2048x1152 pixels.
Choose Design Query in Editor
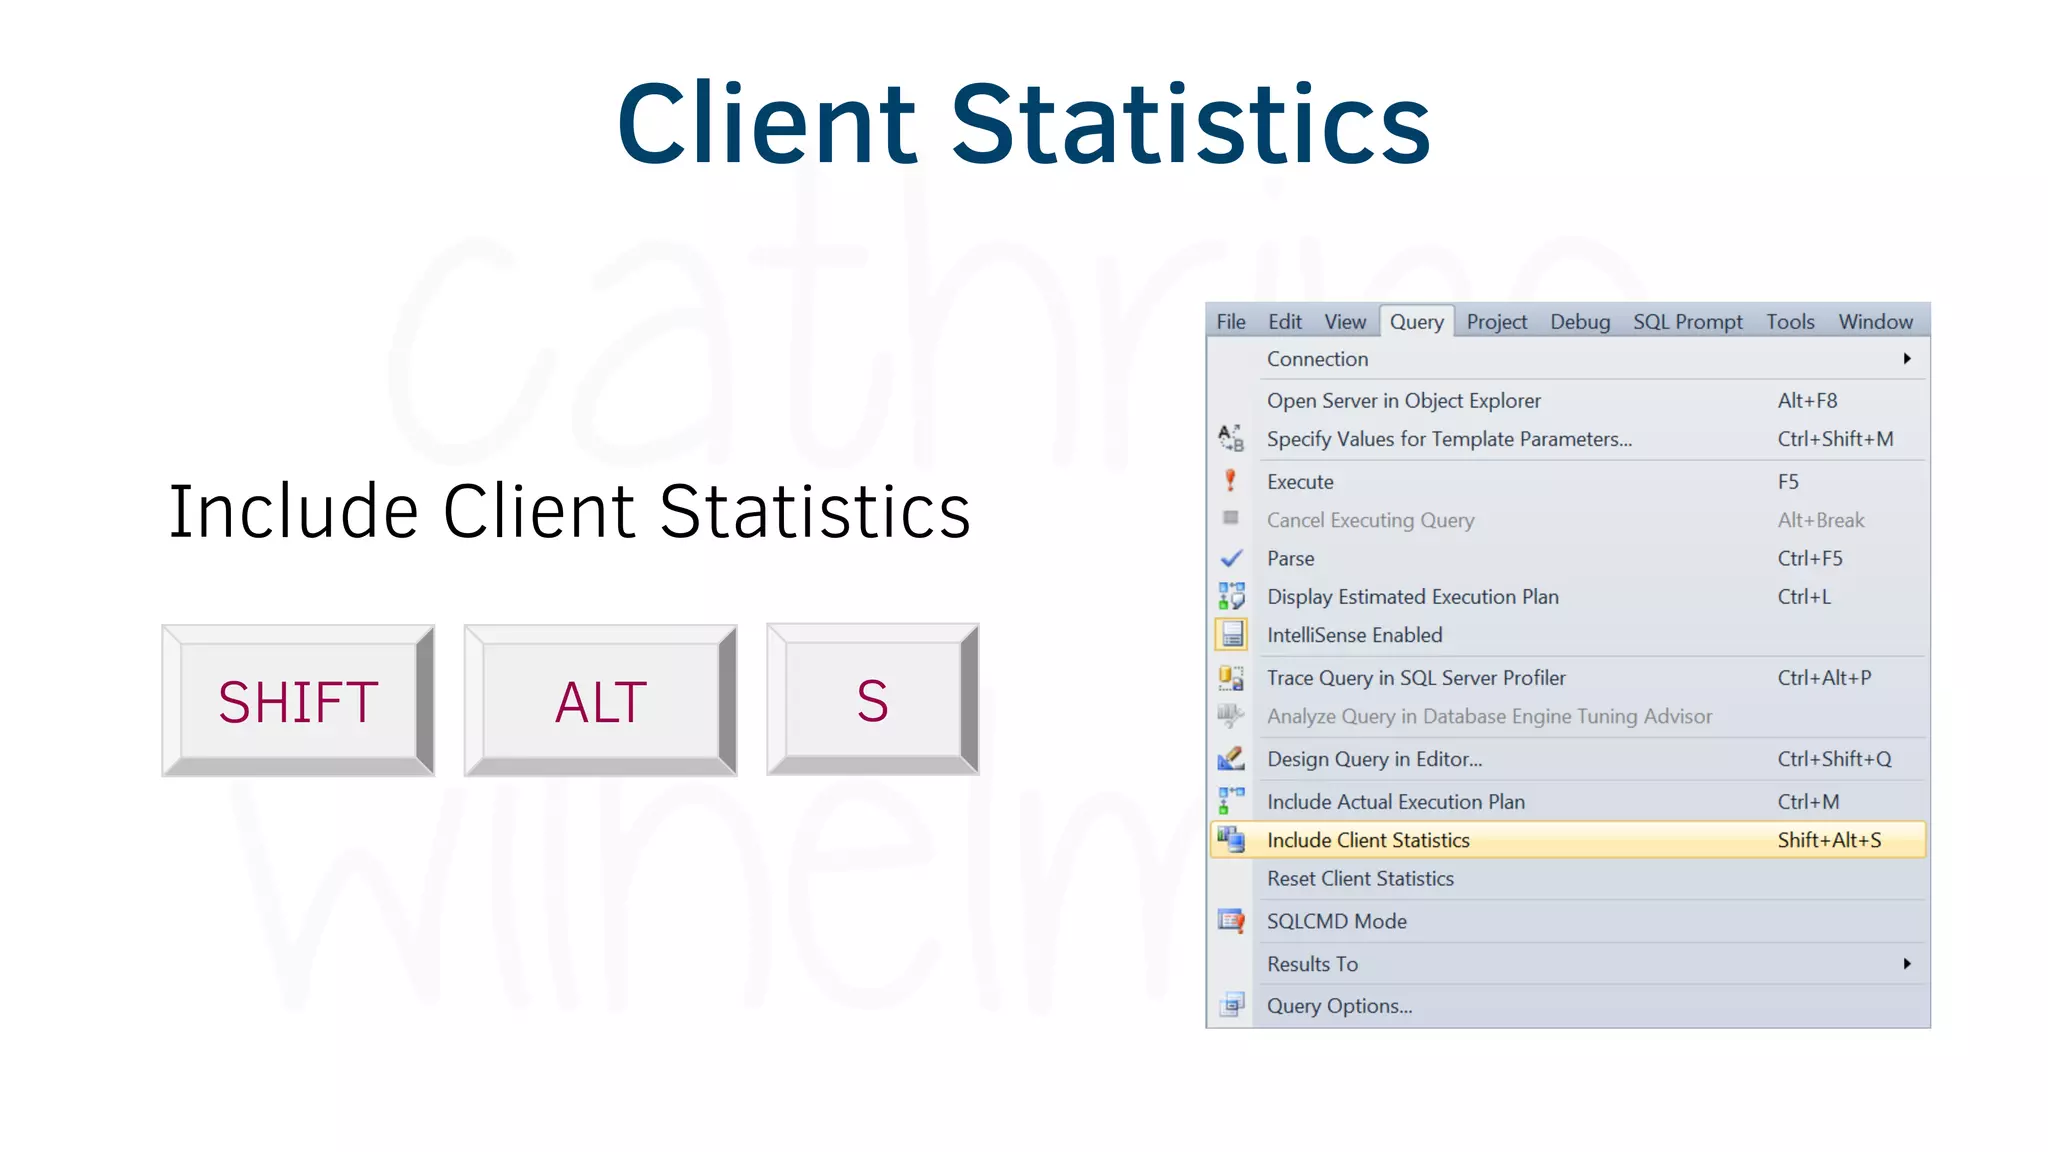[1568, 759]
